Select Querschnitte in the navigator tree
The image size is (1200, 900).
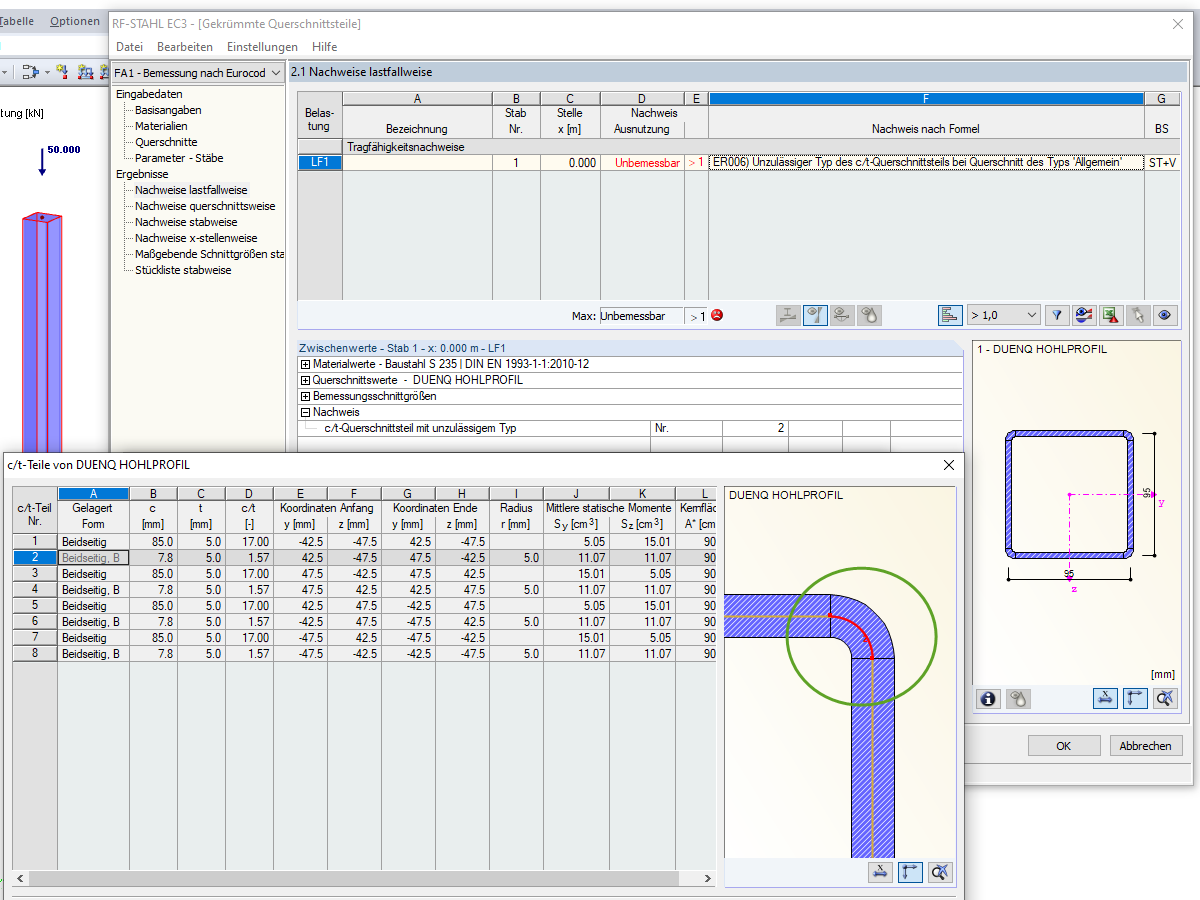[x=166, y=142]
